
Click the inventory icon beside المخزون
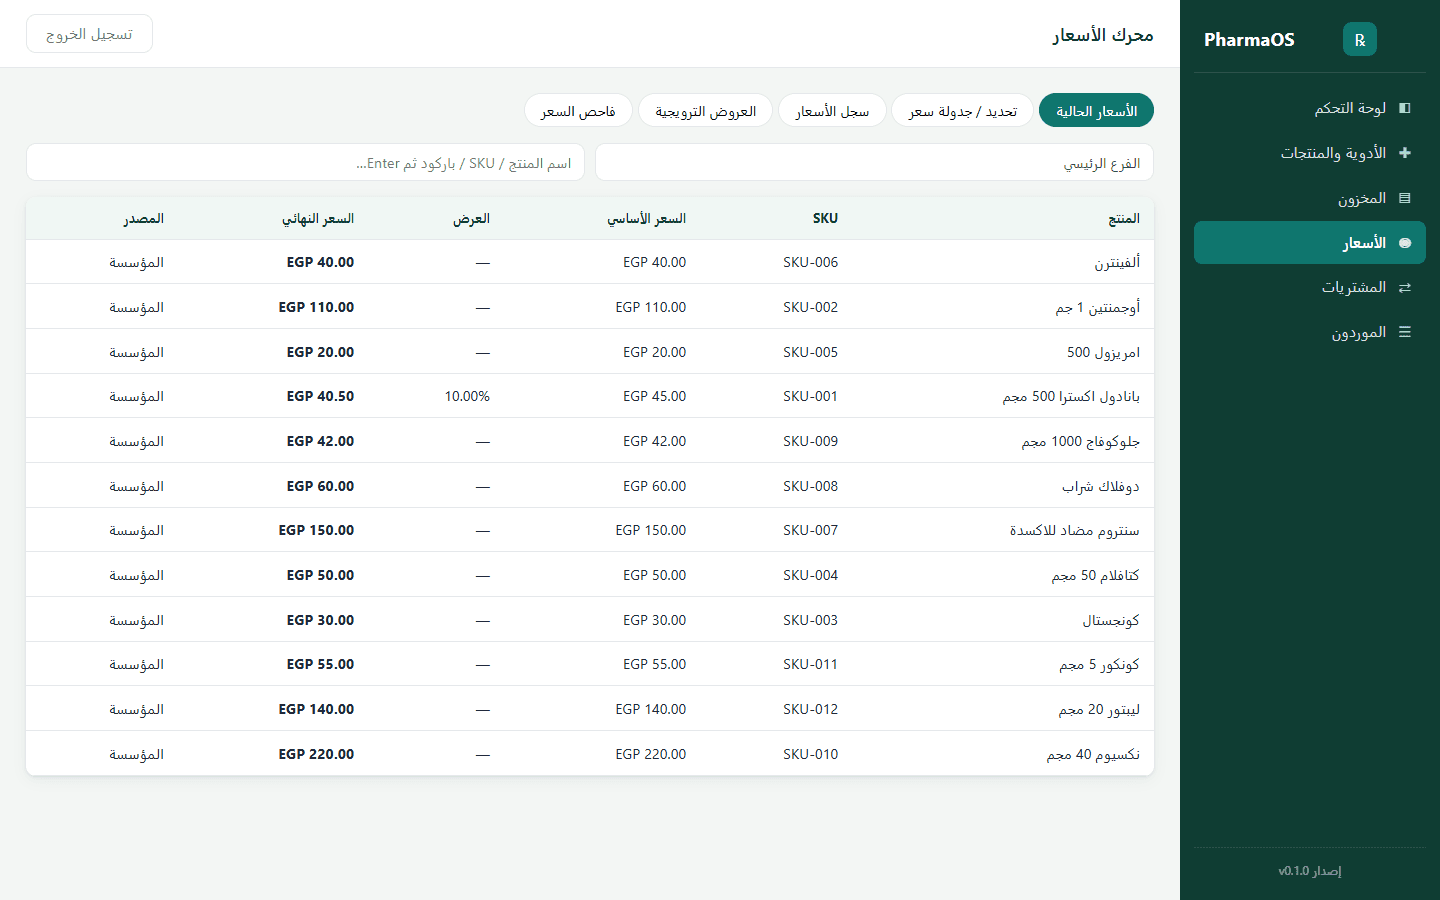pyautogui.click(x=1405, y=198)
